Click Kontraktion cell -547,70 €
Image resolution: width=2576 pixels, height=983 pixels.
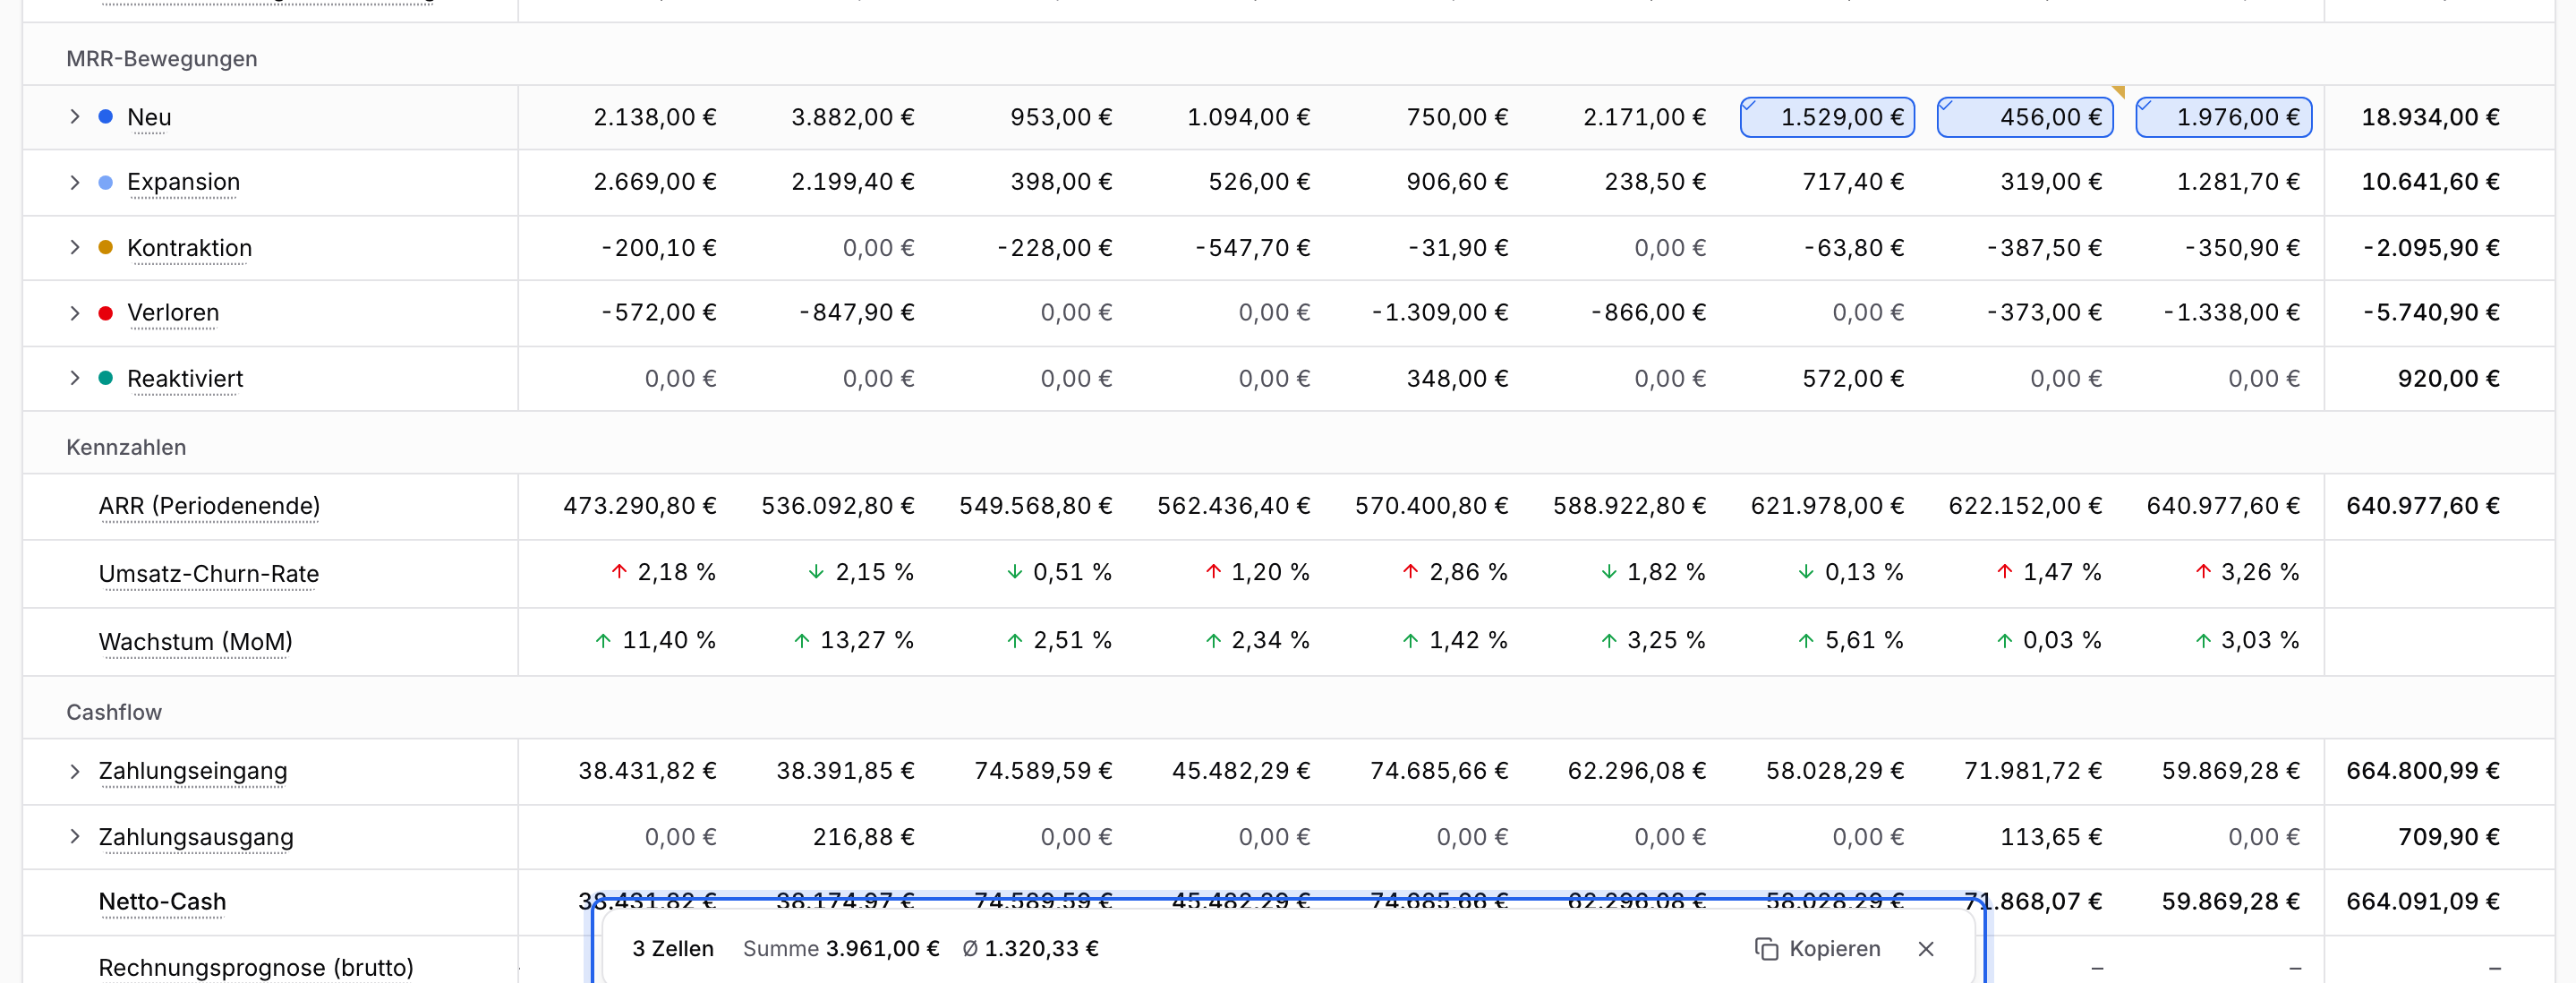pos(1253,248)
